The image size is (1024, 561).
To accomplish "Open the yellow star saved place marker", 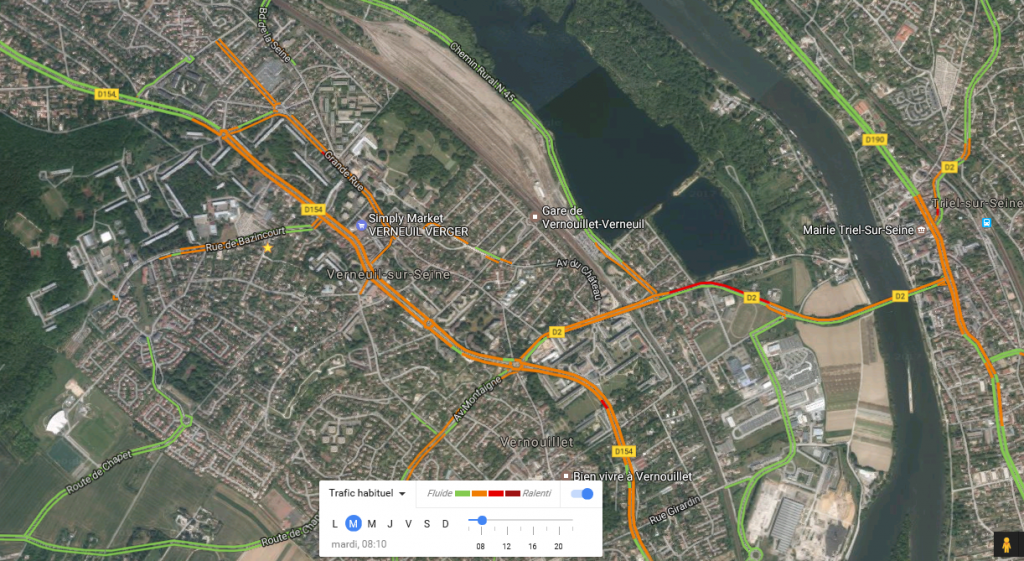I will 267,248.
